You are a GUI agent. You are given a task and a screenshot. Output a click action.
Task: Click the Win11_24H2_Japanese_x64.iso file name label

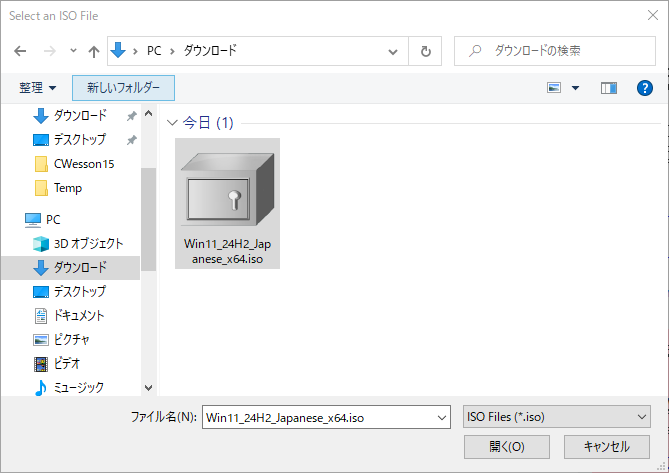point(227,251)
